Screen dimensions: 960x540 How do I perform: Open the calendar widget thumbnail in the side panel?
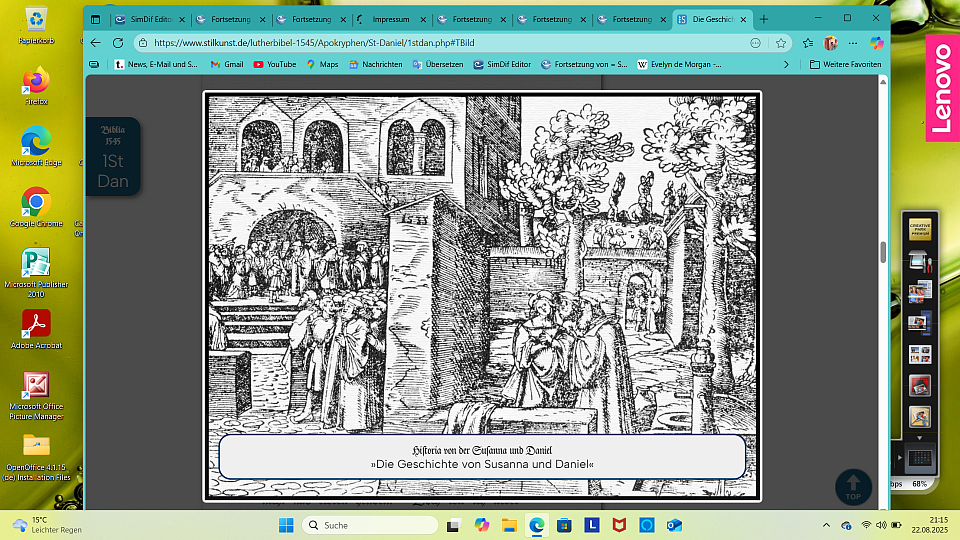tap(920, 457)
